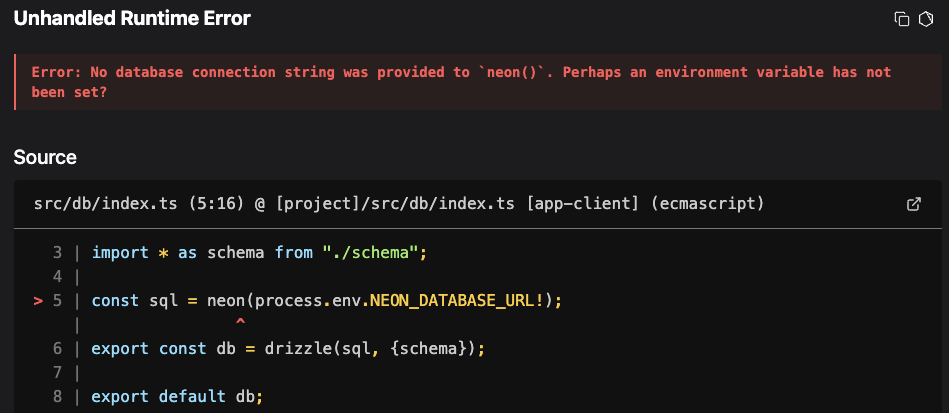Click the src/db/index.ts file path
949x413 pixels.
tap(92, 204)
